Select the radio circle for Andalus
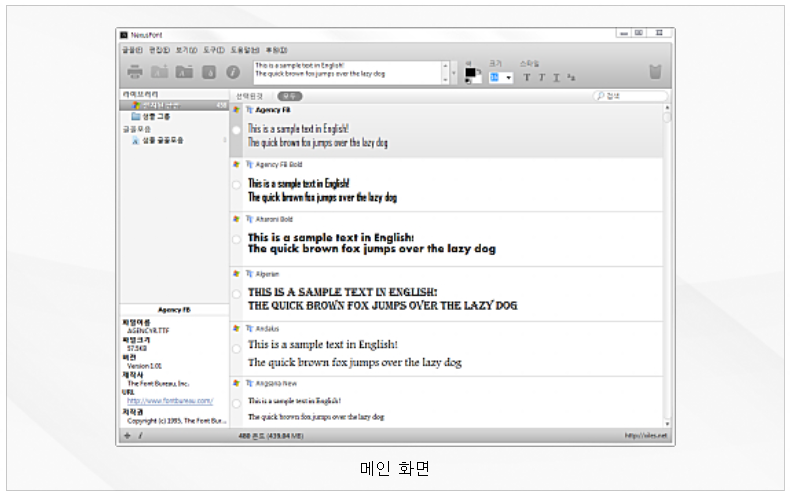This screenshot has height=495, width=790. [236, 349]
